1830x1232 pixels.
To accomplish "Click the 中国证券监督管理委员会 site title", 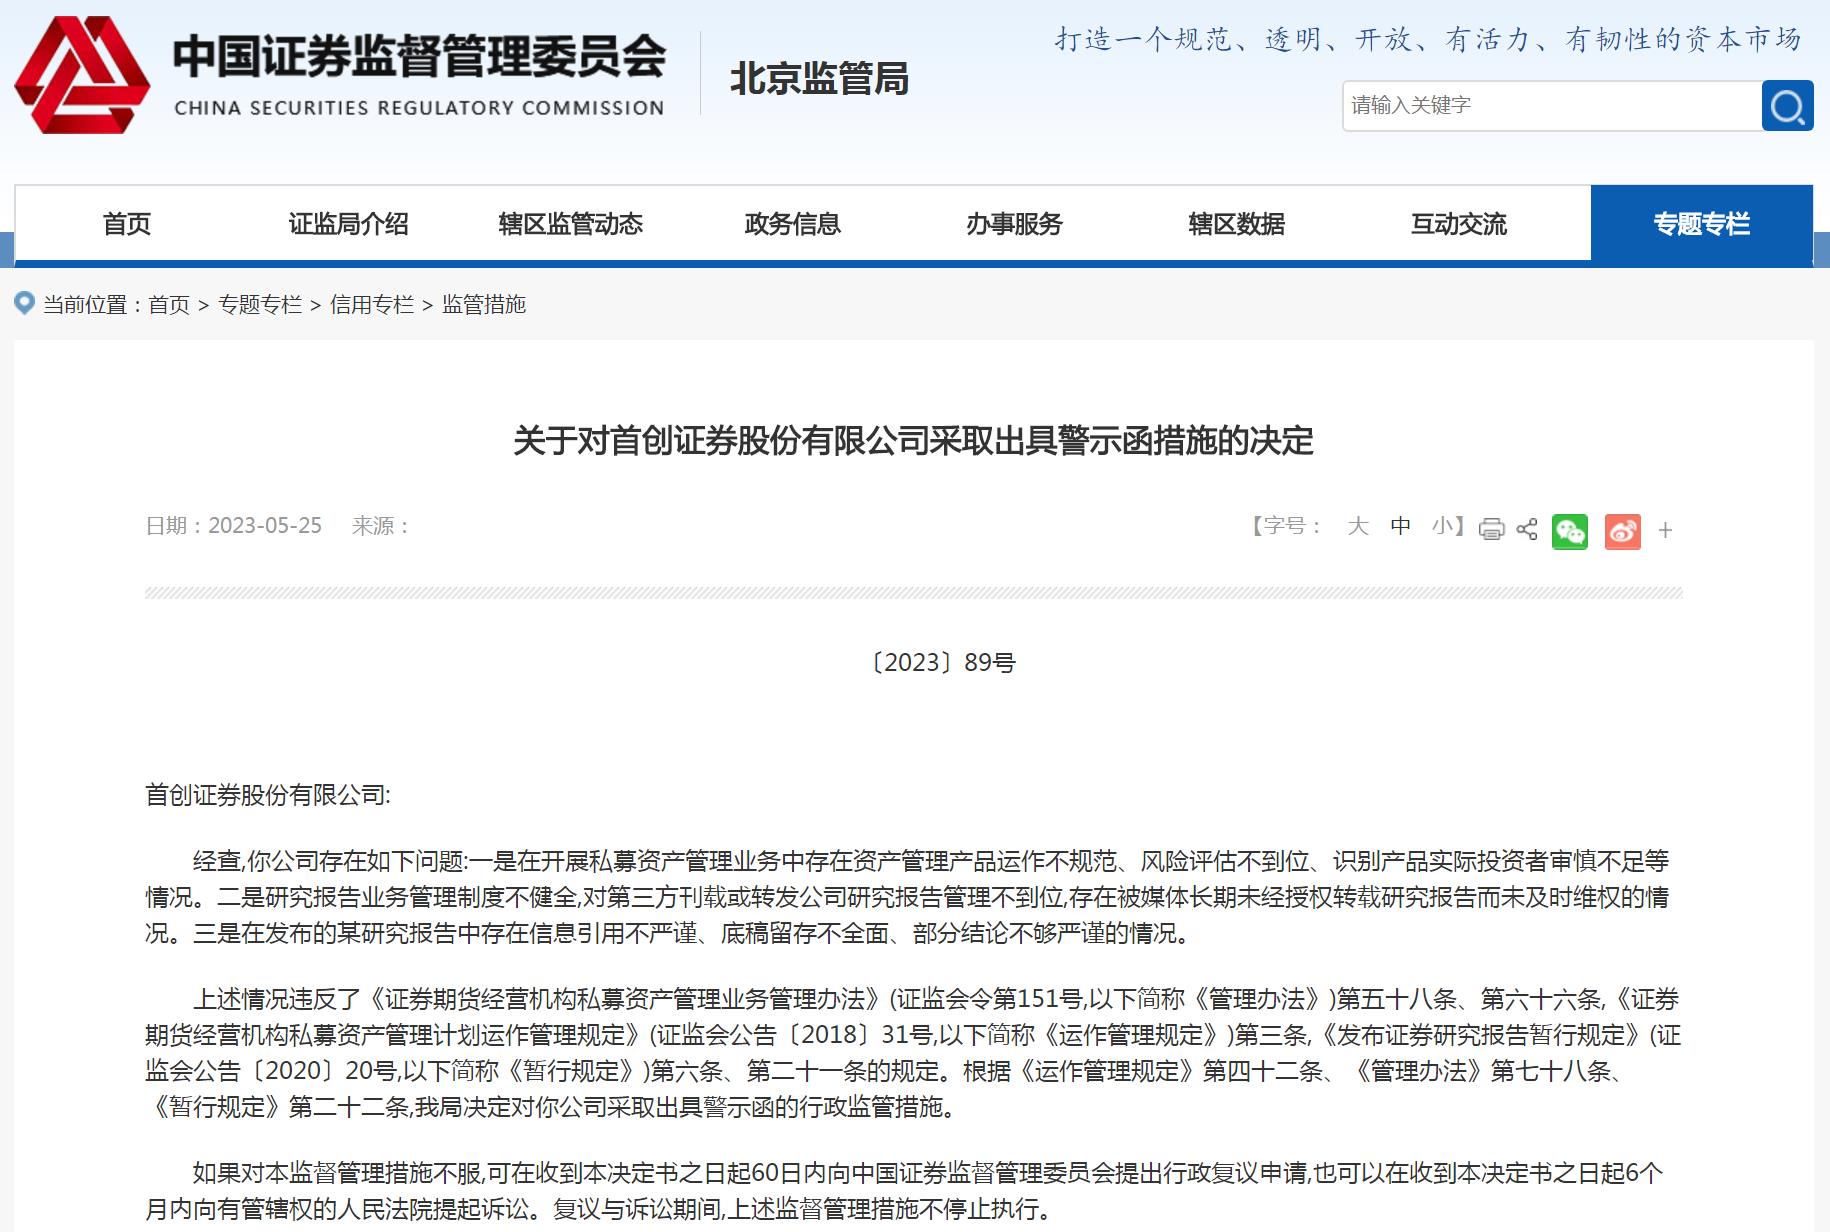I will [420, 56].
